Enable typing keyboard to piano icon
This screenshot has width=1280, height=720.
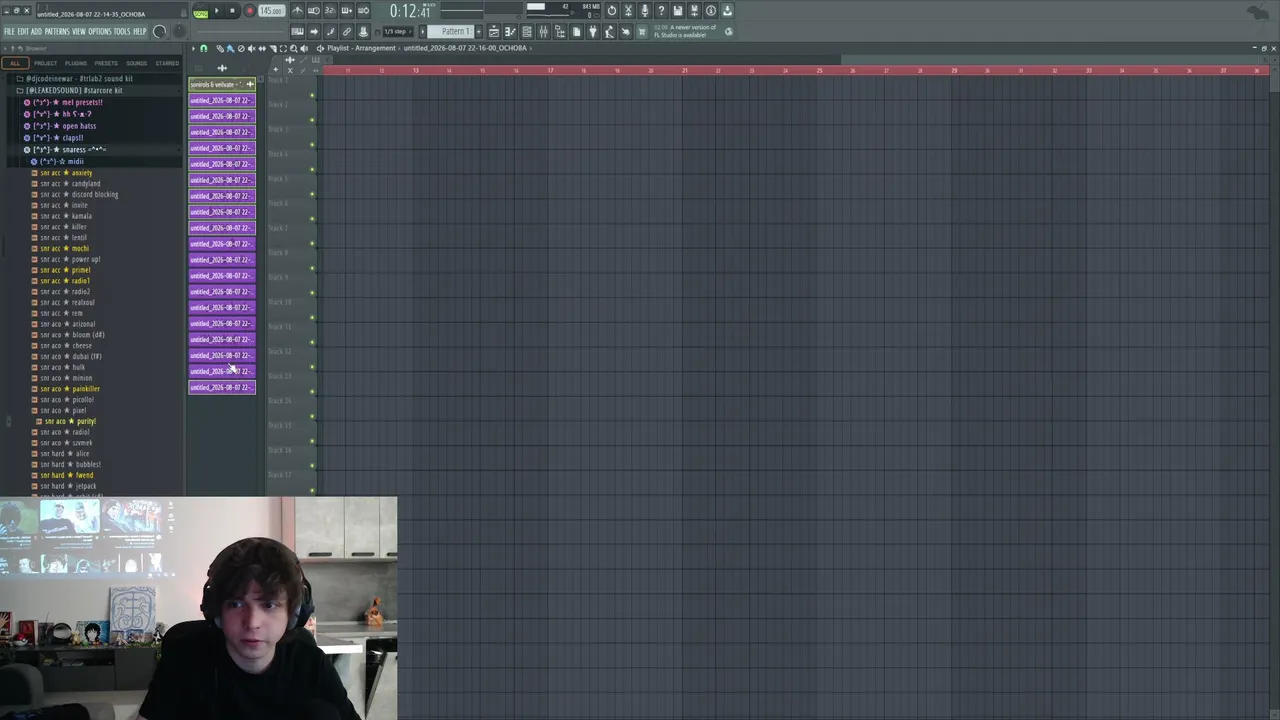[x=297, y=32]
